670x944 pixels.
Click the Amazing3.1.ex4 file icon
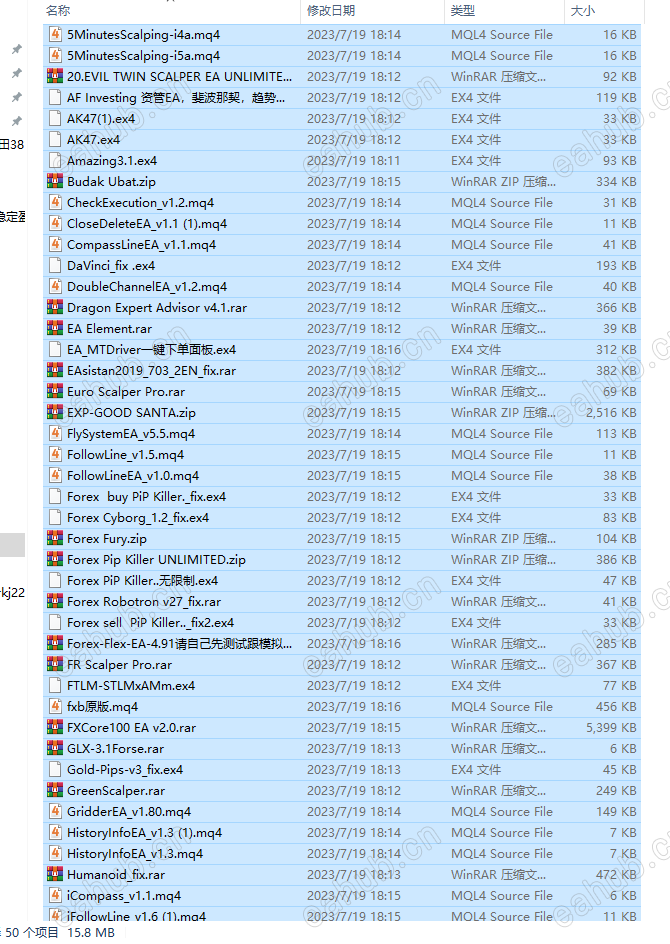(55, 161)
